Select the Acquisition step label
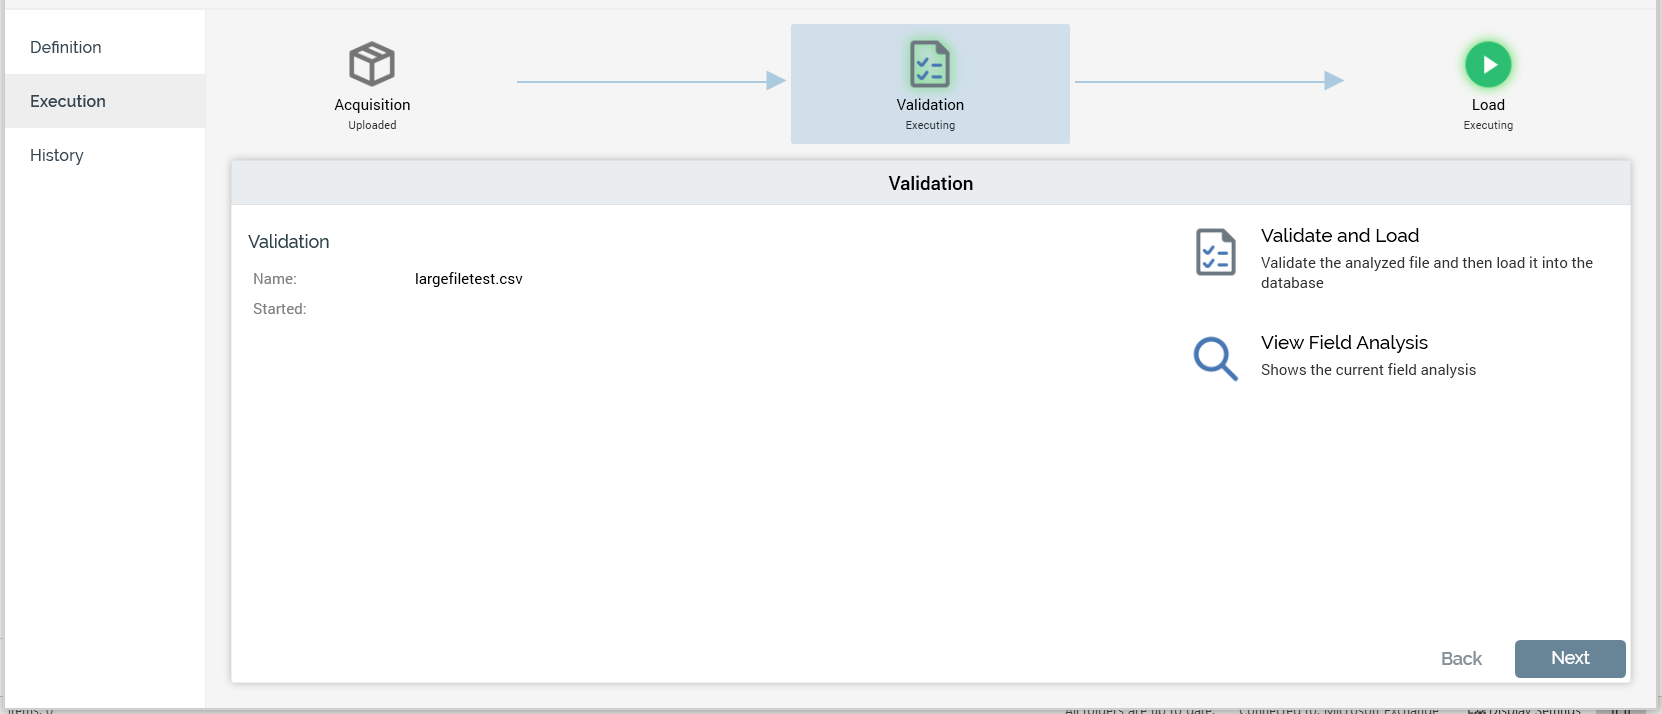Image resolution: width=1662 pixels, height=714 pixels. [372, 105]
